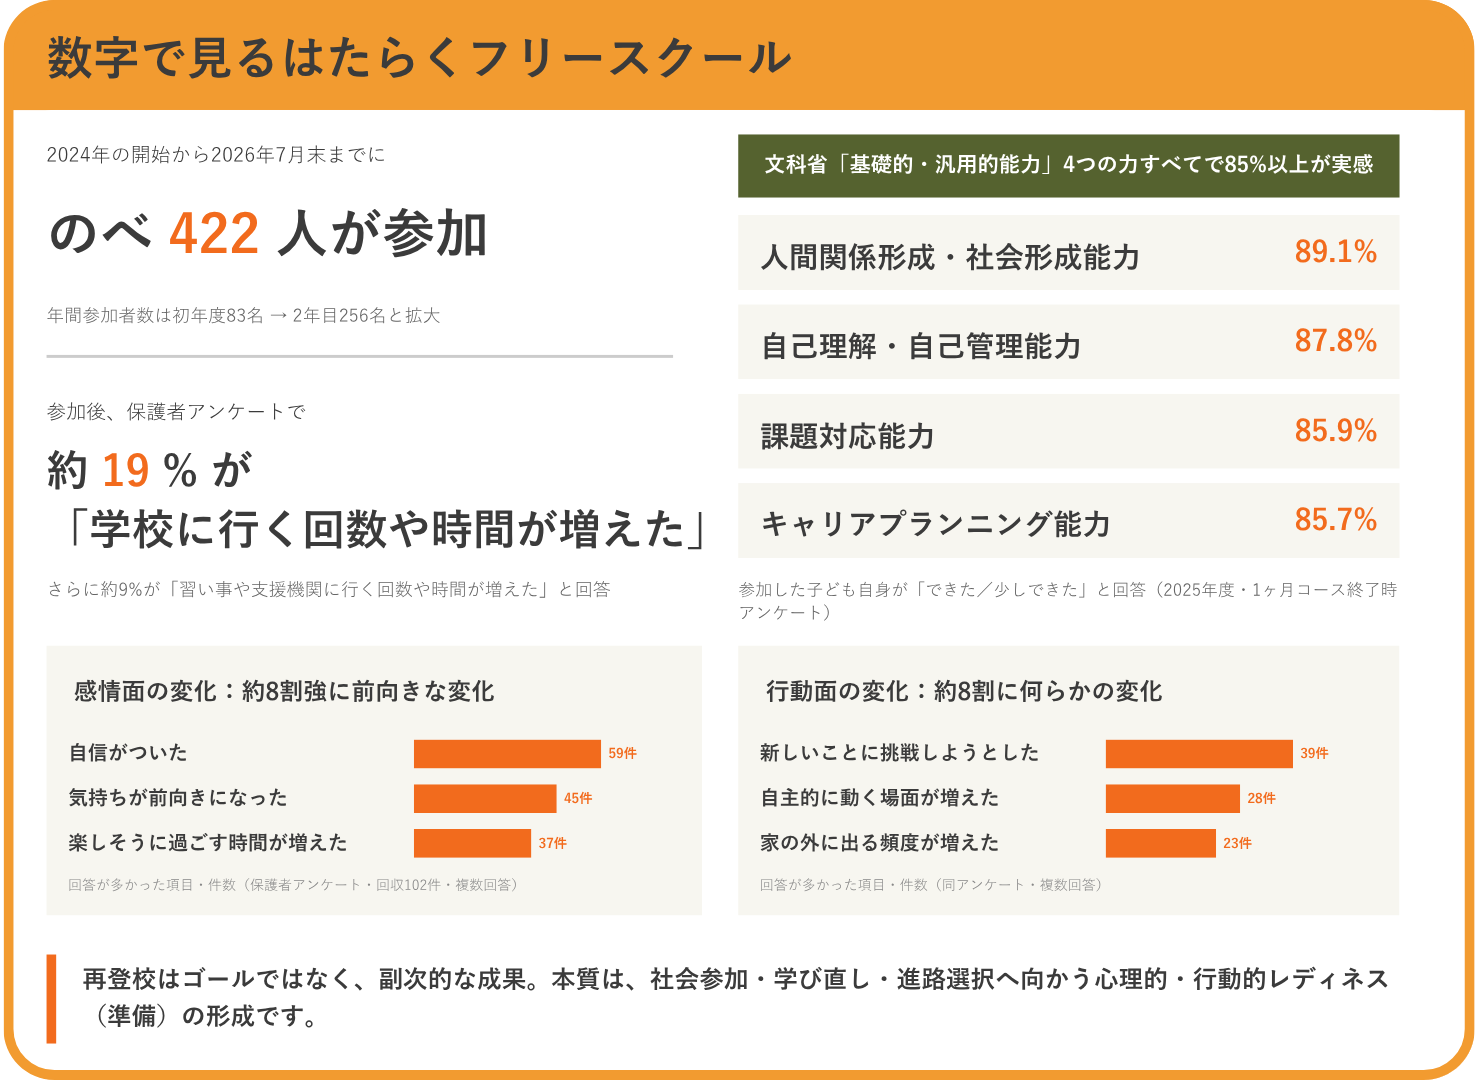Click the orange 19 percent figure

[x=126, y=470]
